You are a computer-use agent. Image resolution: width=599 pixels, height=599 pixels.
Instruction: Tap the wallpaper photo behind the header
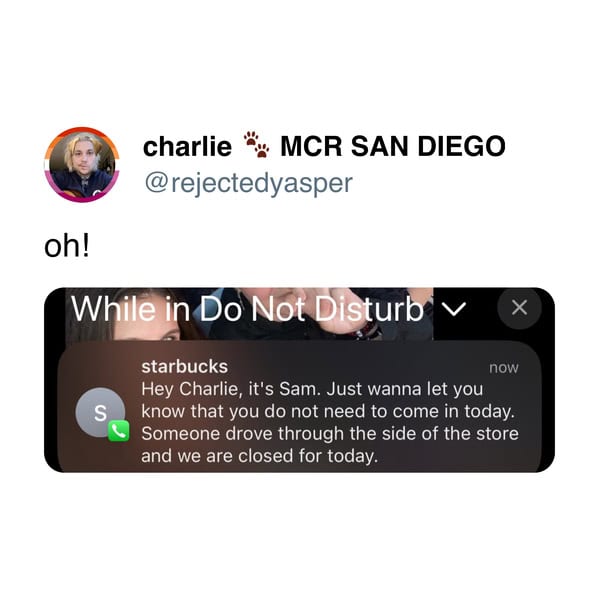[250, 314]
